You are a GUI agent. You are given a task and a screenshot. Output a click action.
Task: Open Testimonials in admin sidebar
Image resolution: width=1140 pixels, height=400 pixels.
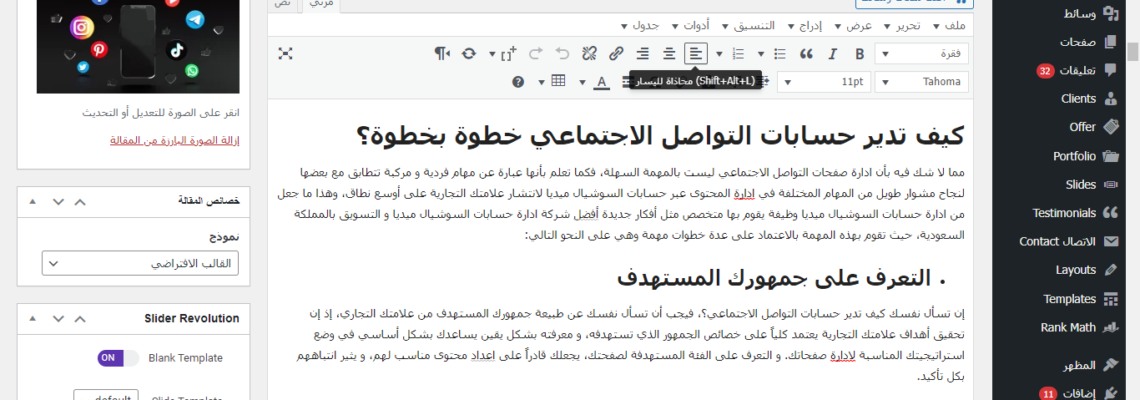pyautogui.click(x=1065, y=213)
